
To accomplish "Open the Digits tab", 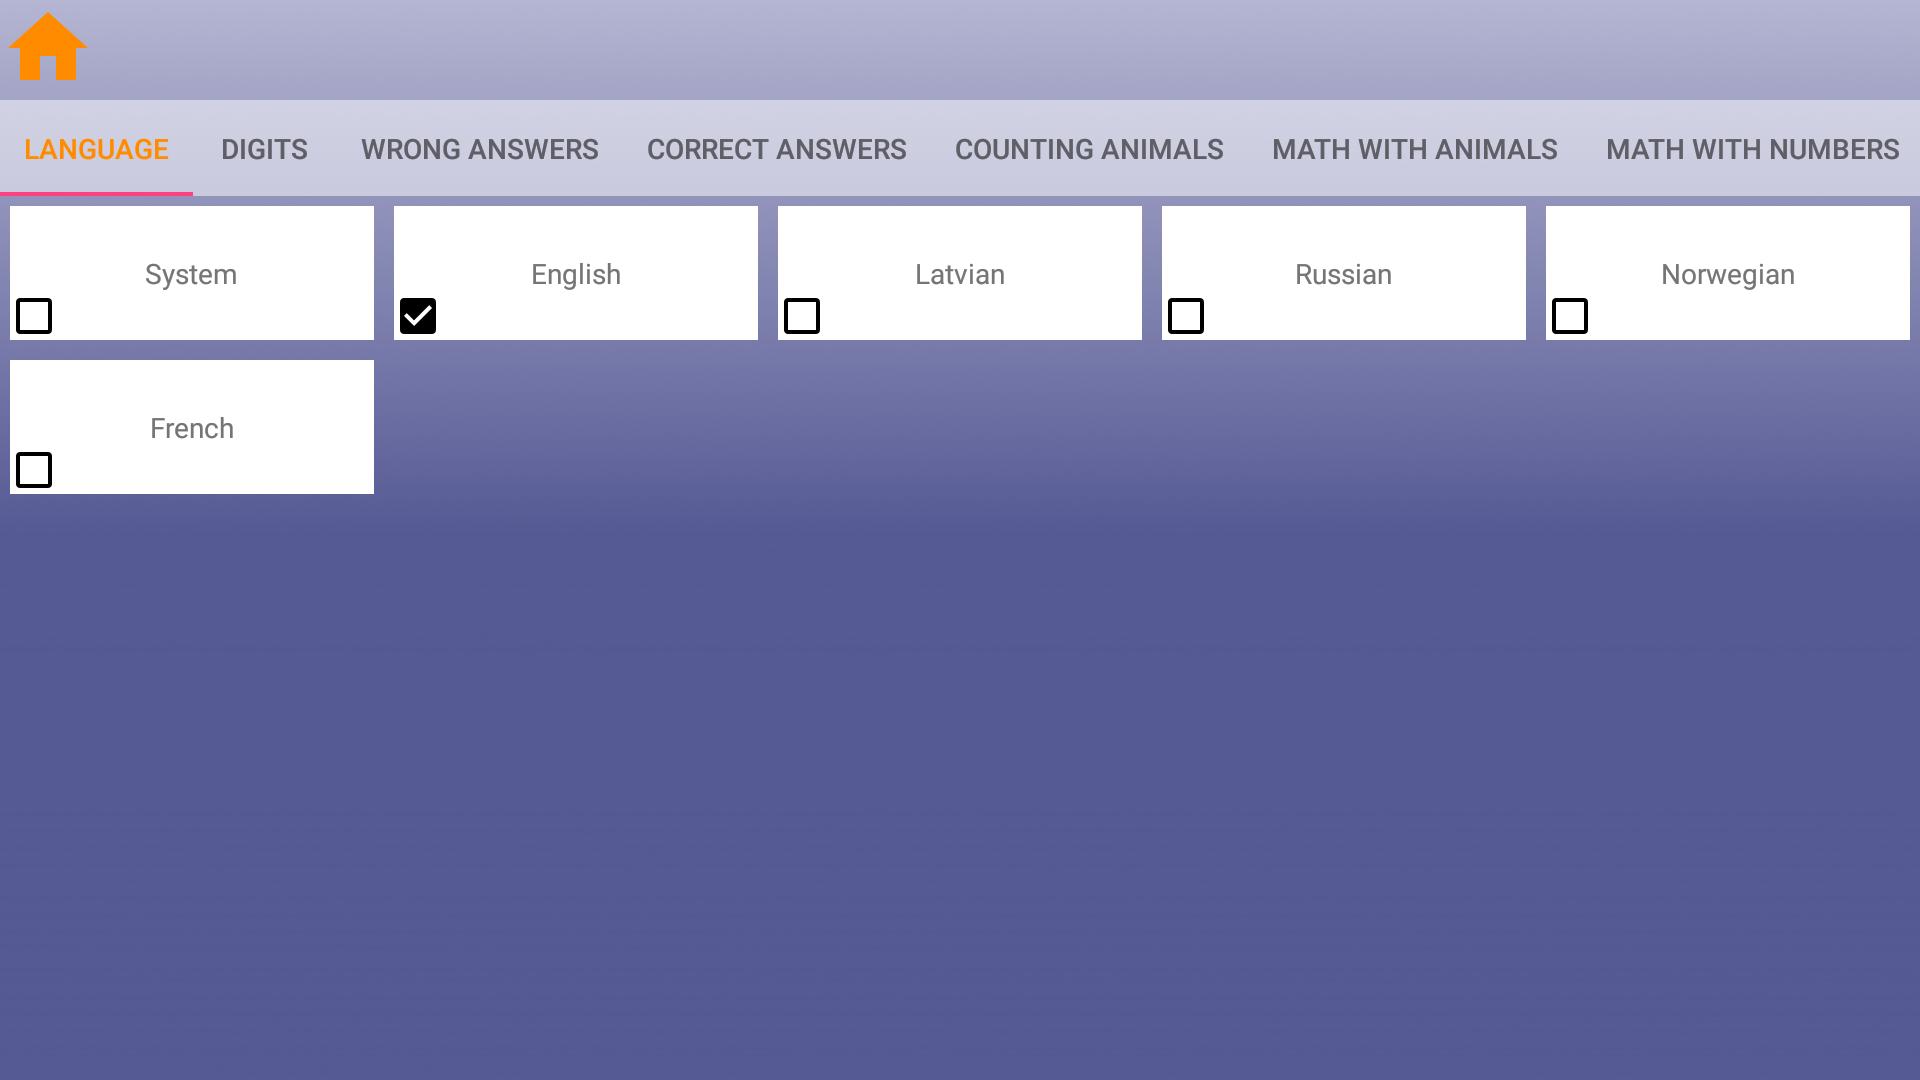I will [x=264, y=149].
